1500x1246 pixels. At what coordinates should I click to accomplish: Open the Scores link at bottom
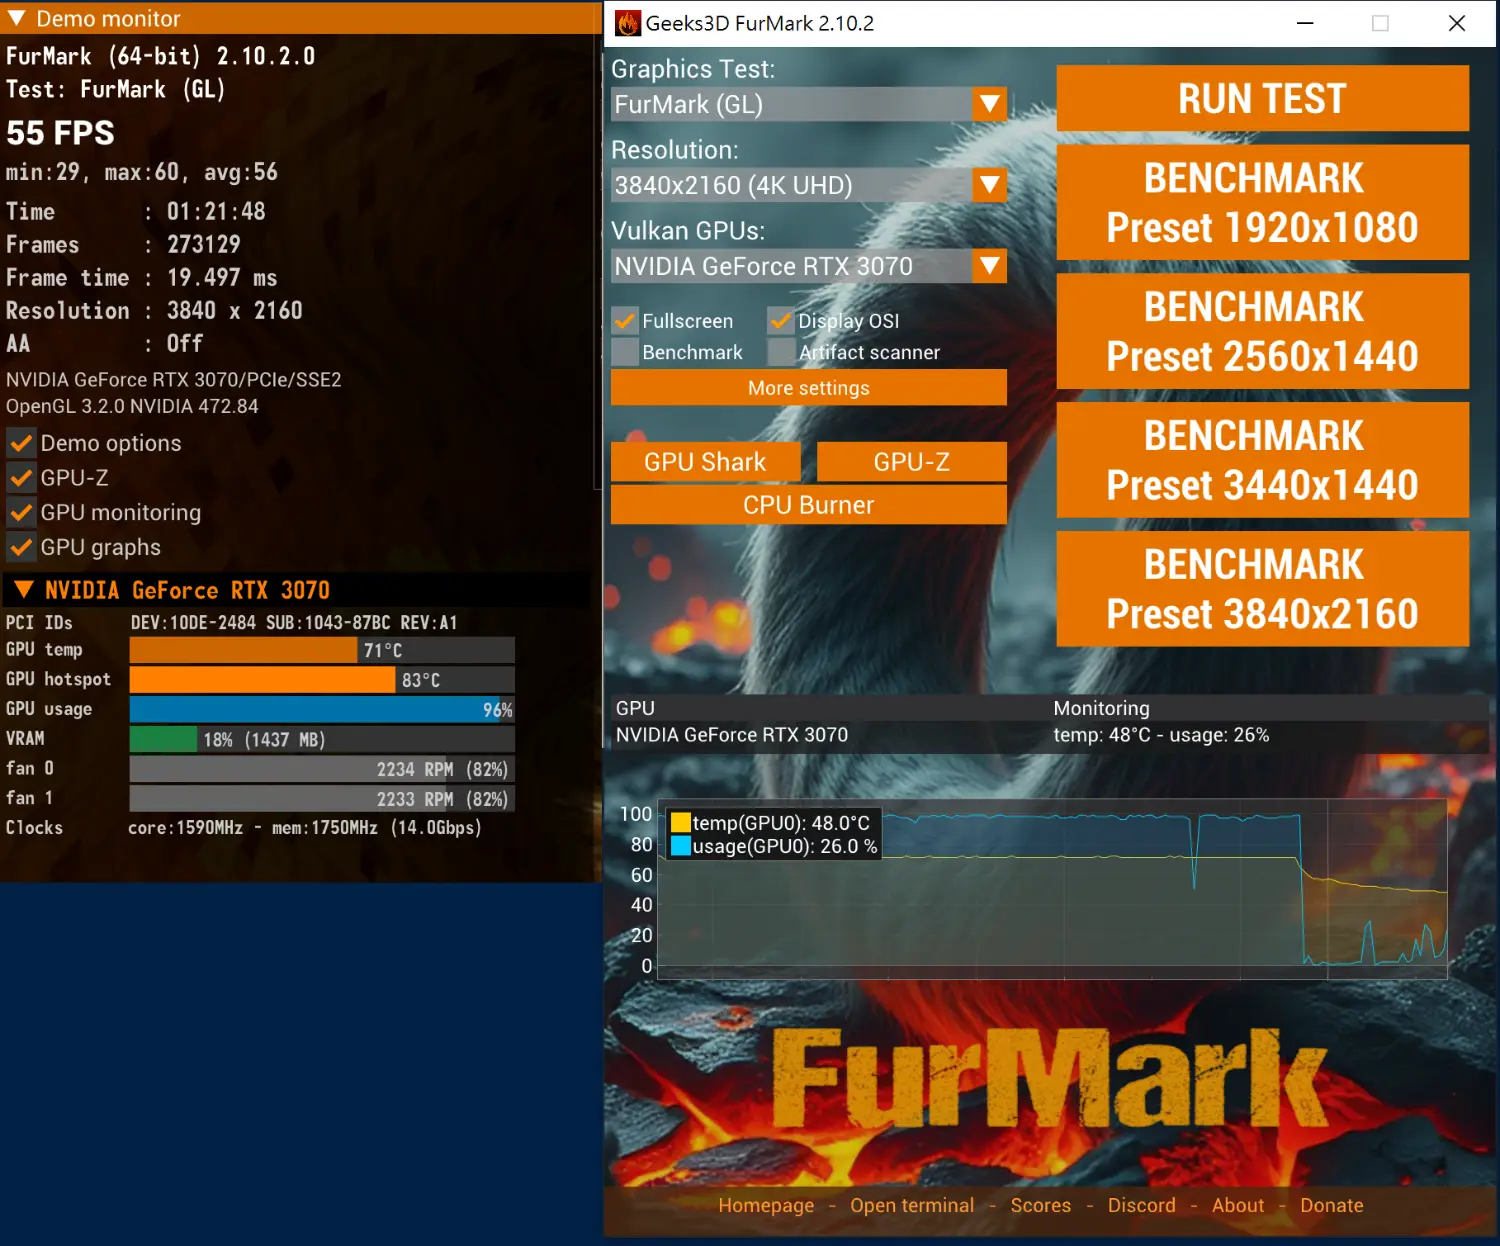coord(1040,1205)
